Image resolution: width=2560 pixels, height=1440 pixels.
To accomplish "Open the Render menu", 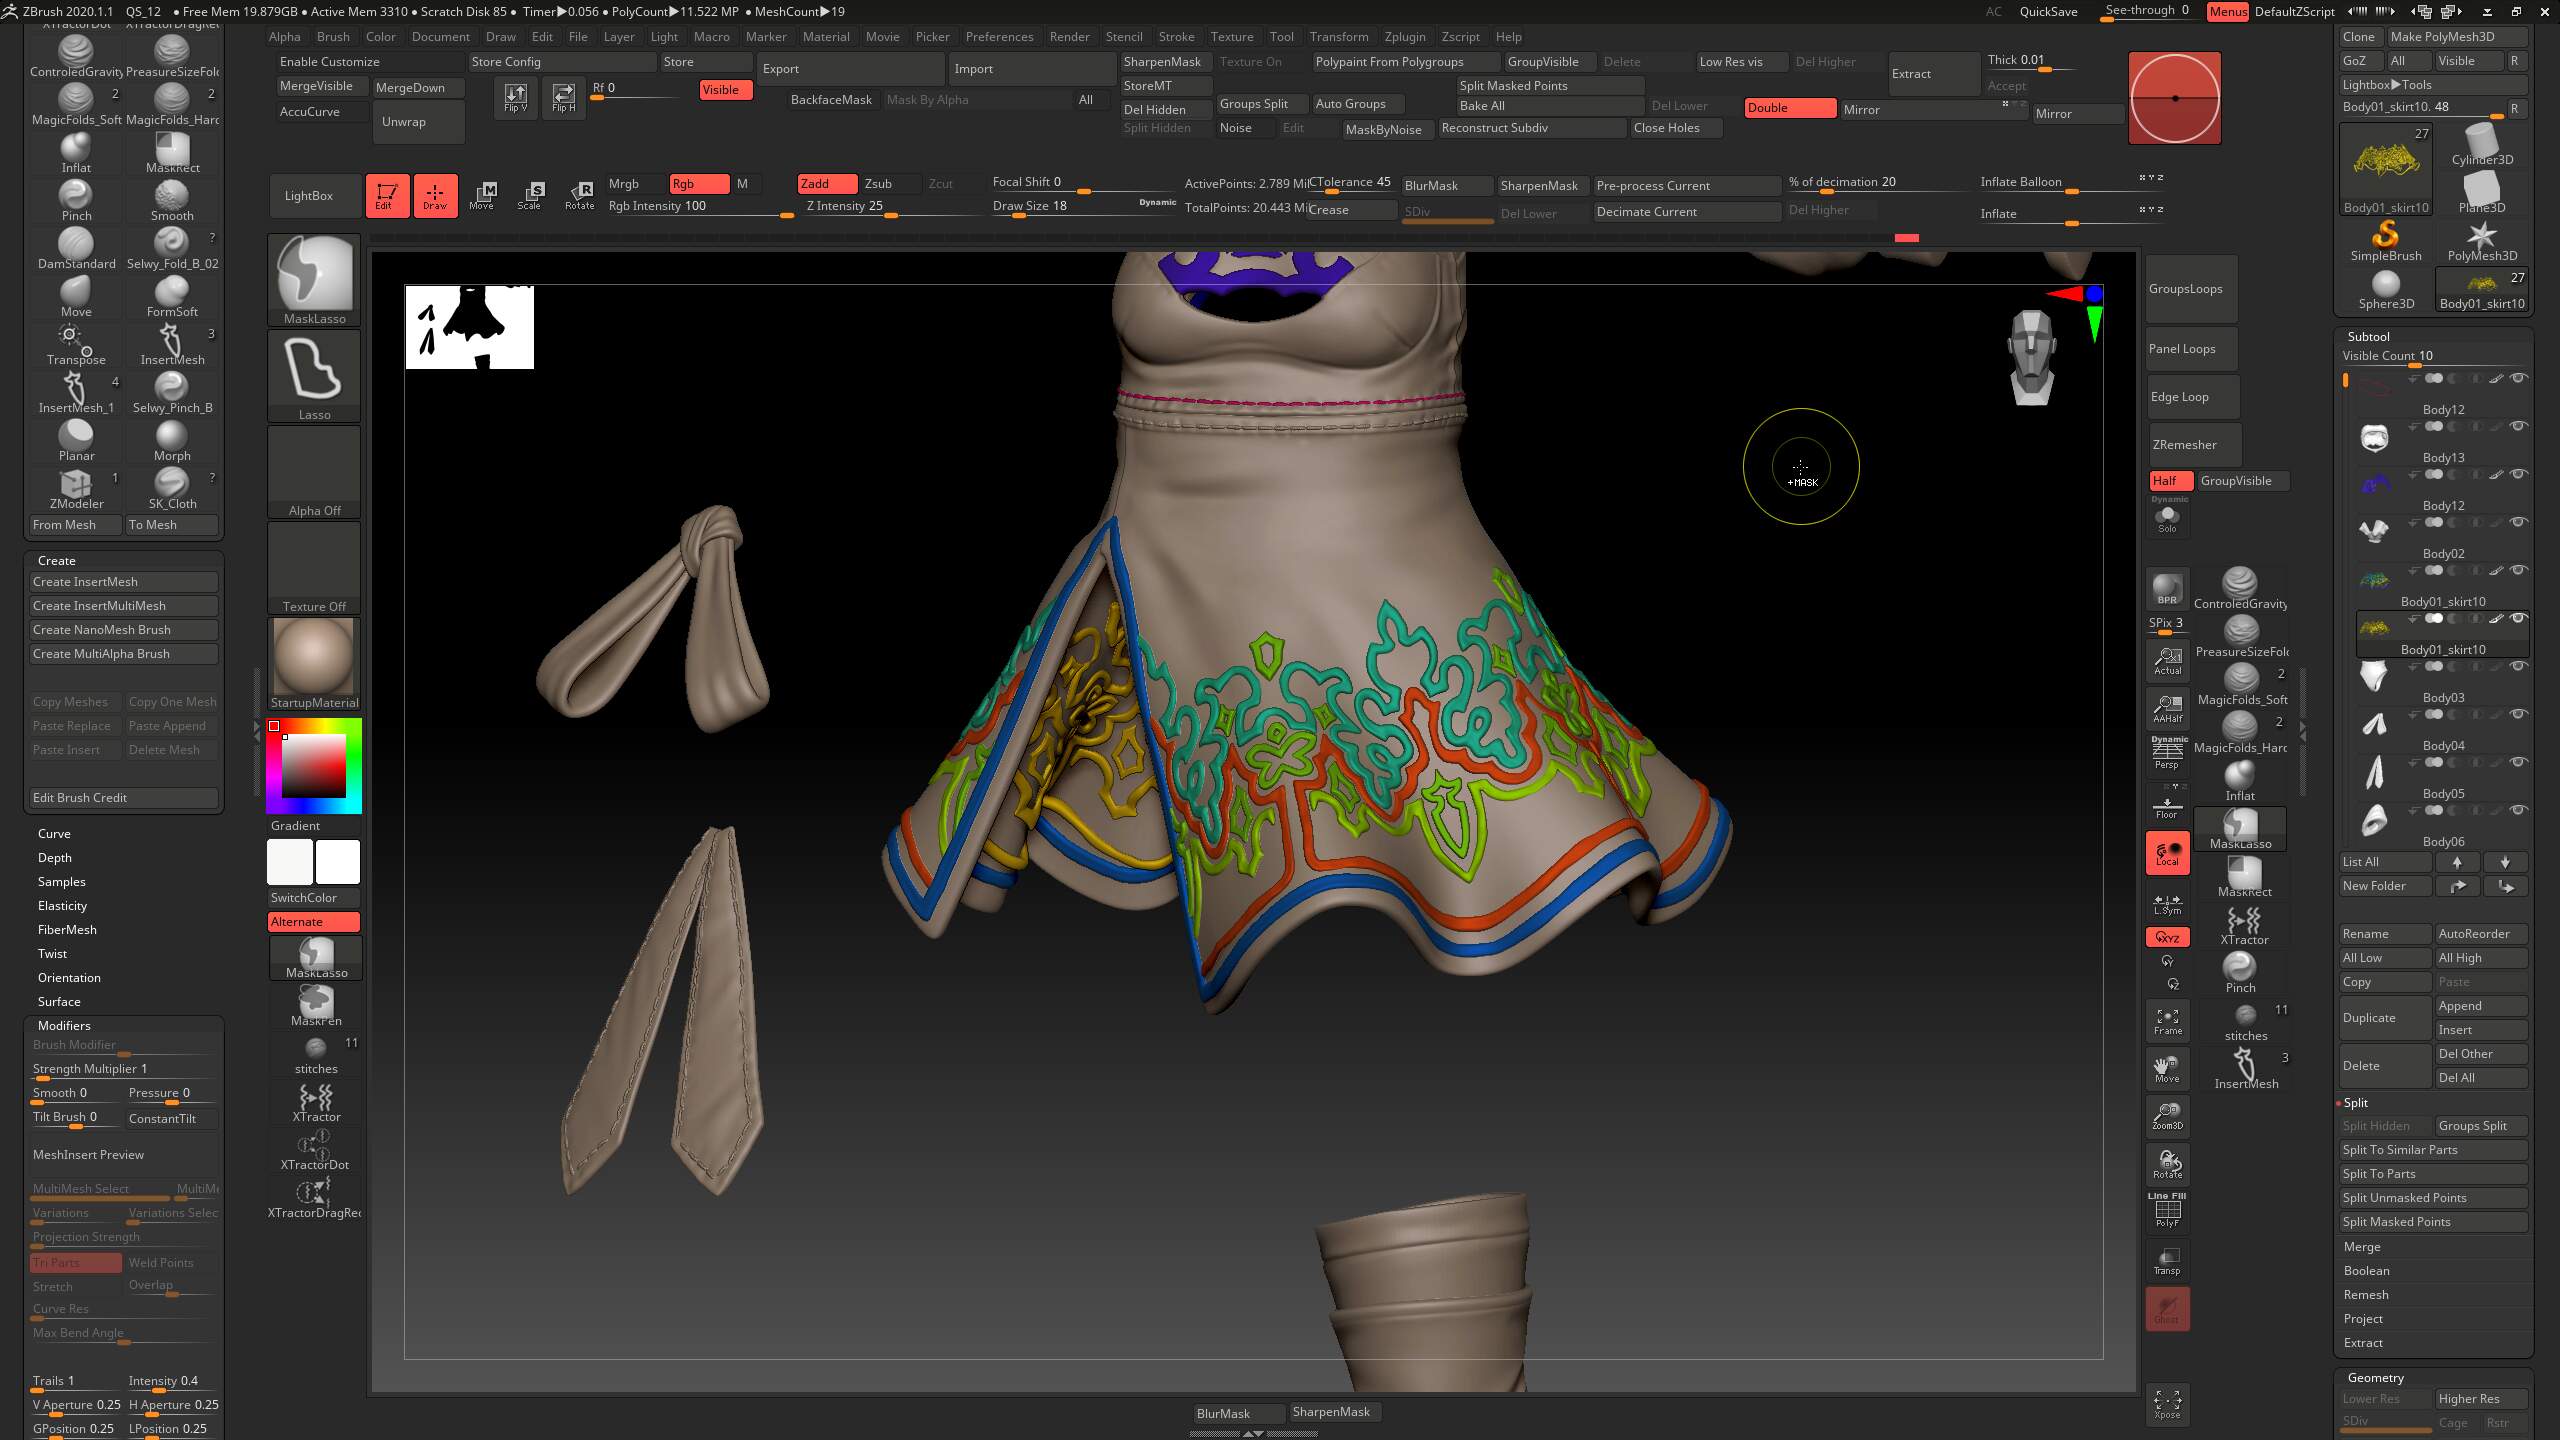I will [1069, 37].
